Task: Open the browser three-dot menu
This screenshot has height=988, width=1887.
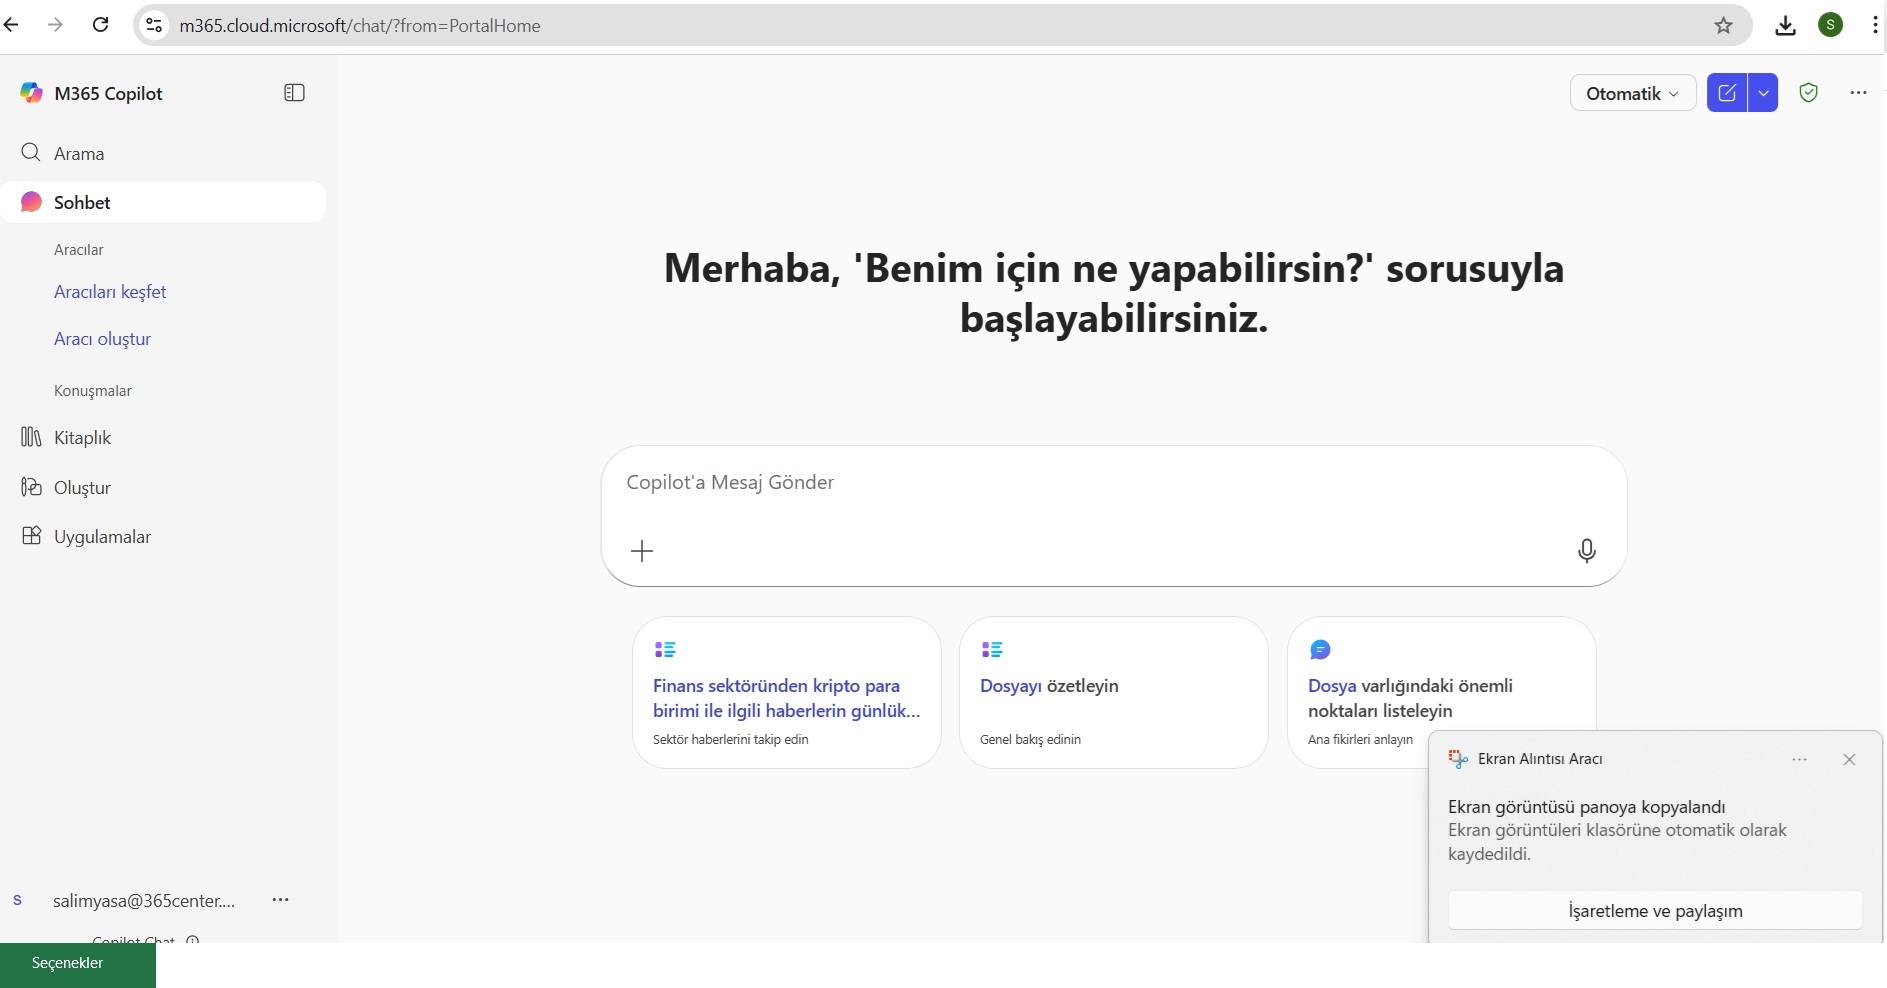Action: coord(1875,25)
